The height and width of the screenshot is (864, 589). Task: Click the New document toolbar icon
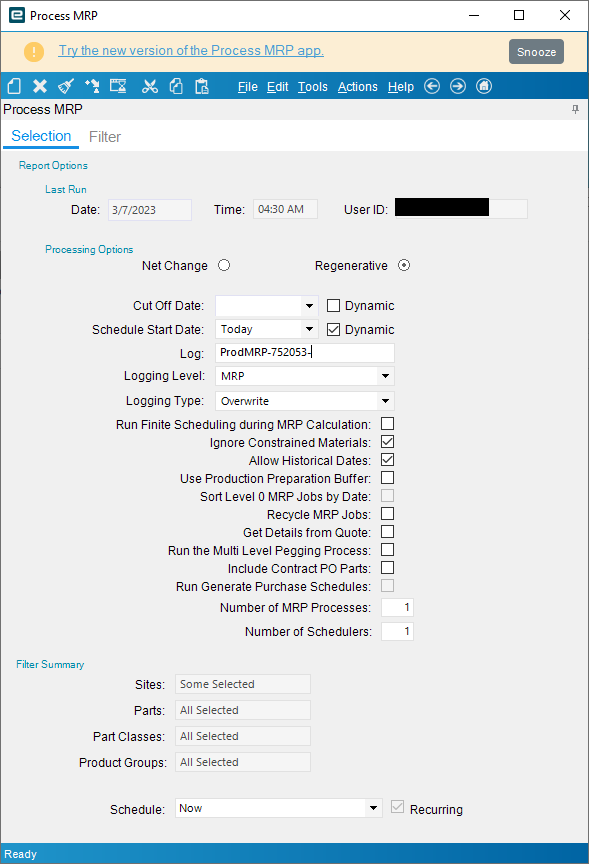click(x=14, y=86)
